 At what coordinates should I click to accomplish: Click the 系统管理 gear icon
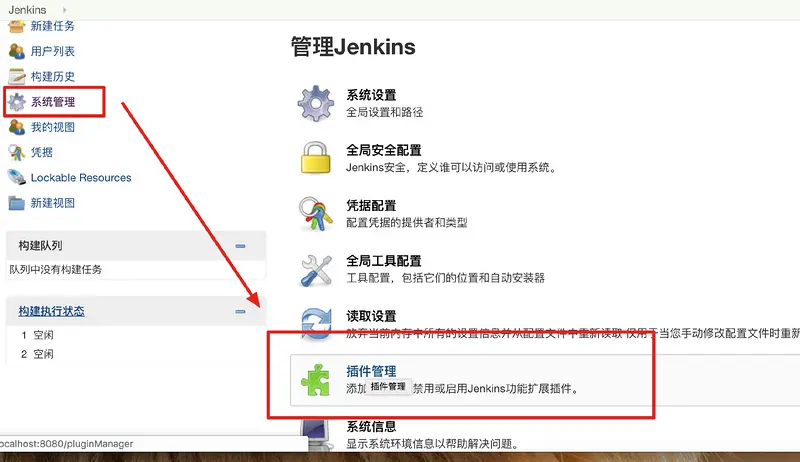[17, 102]
